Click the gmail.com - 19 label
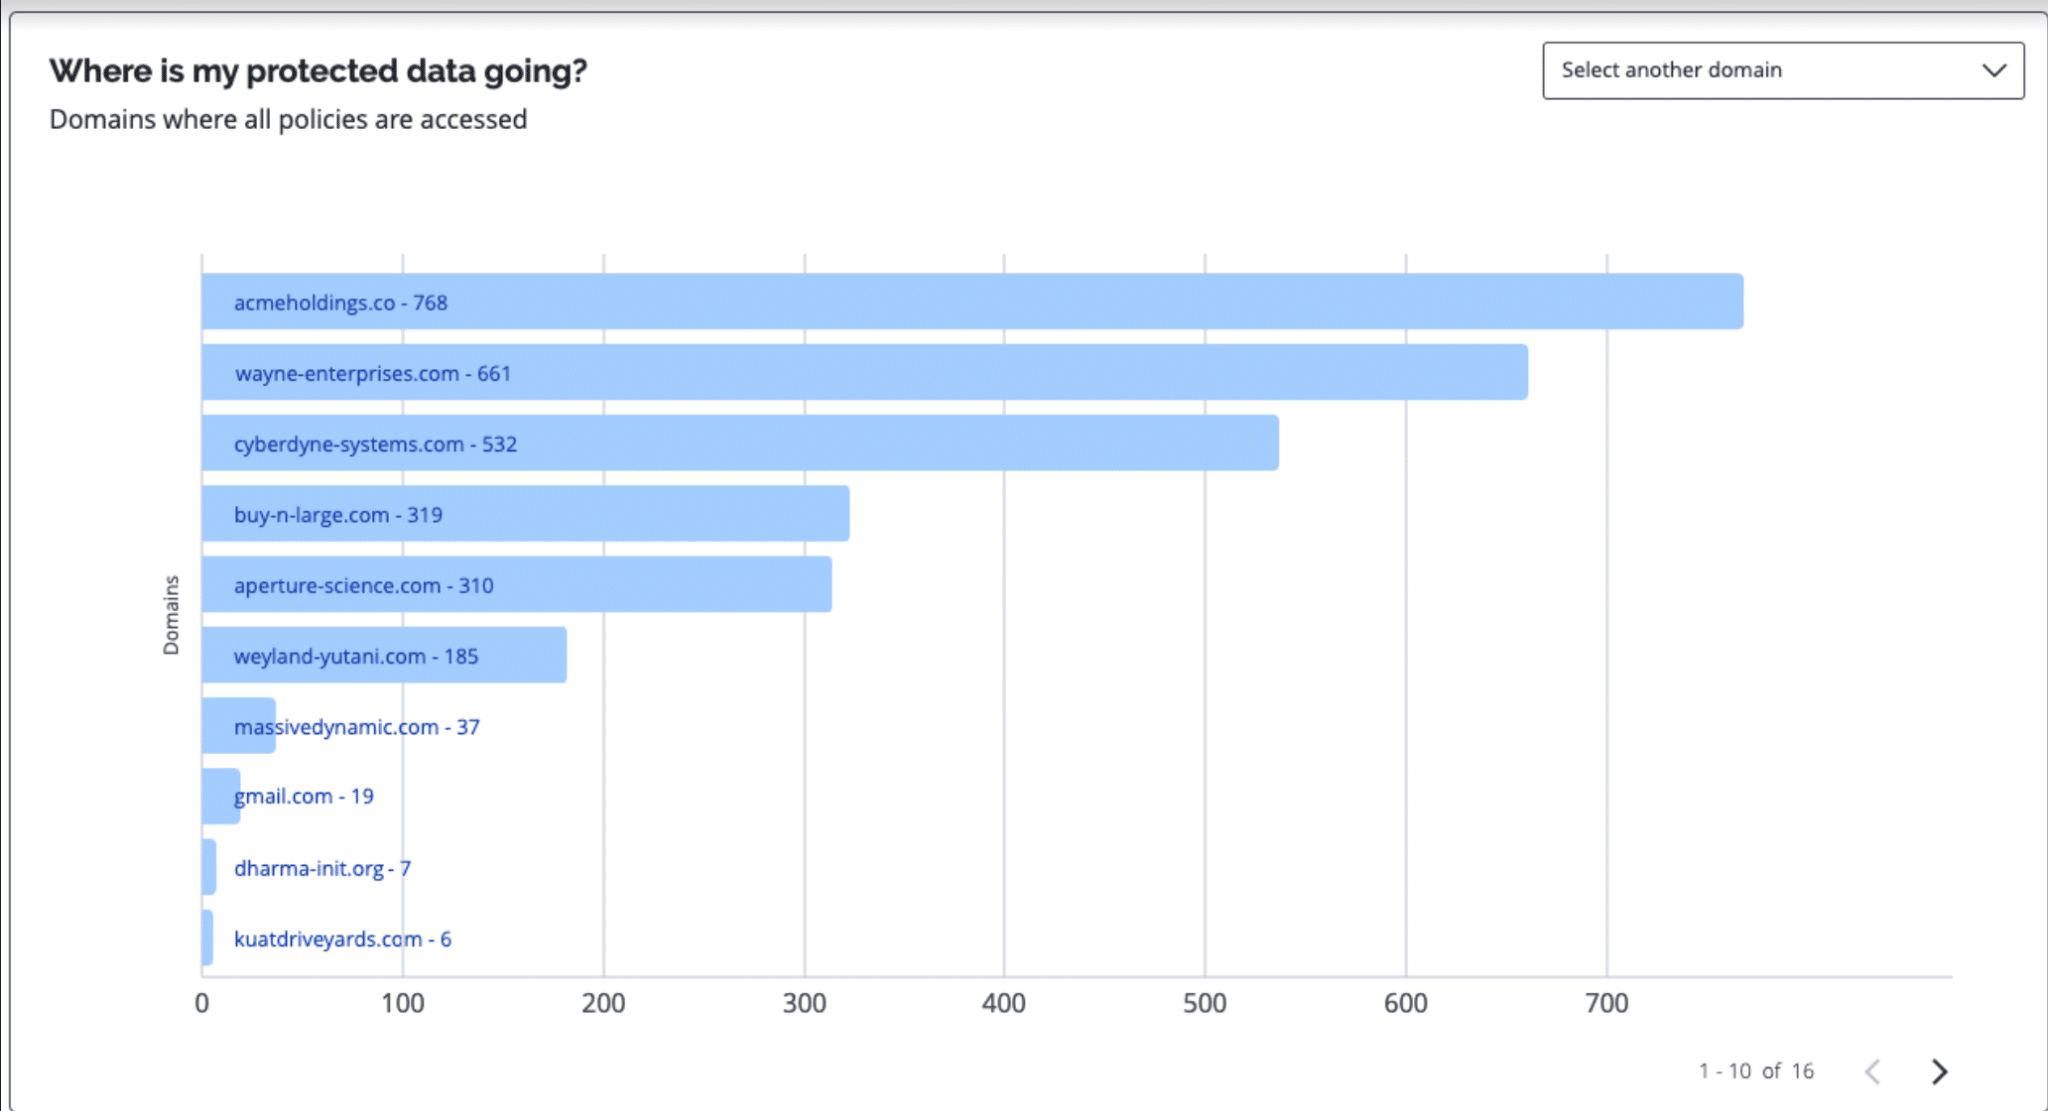Image resolution: width=2048 pixels, height=1111 pixels. 304,797
